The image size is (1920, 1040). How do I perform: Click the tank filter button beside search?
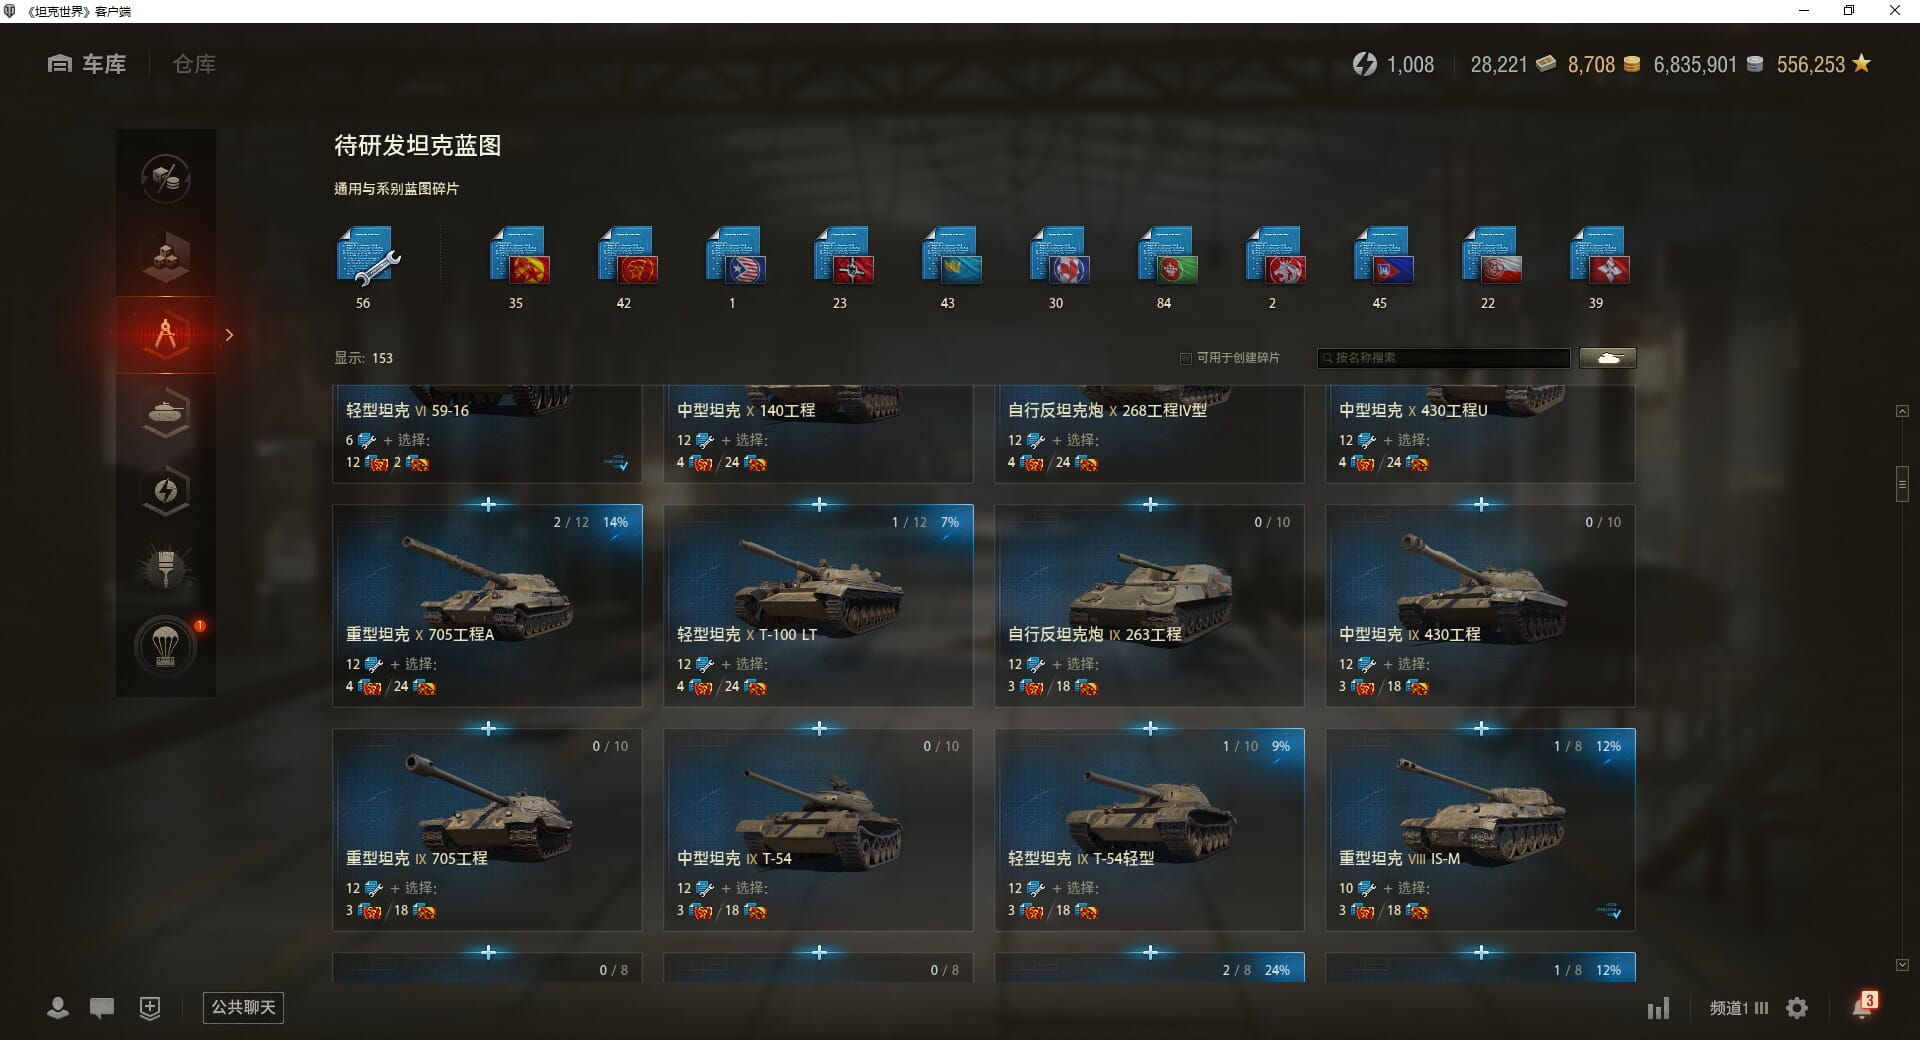pyautogui.click(x=1608, y=358)
